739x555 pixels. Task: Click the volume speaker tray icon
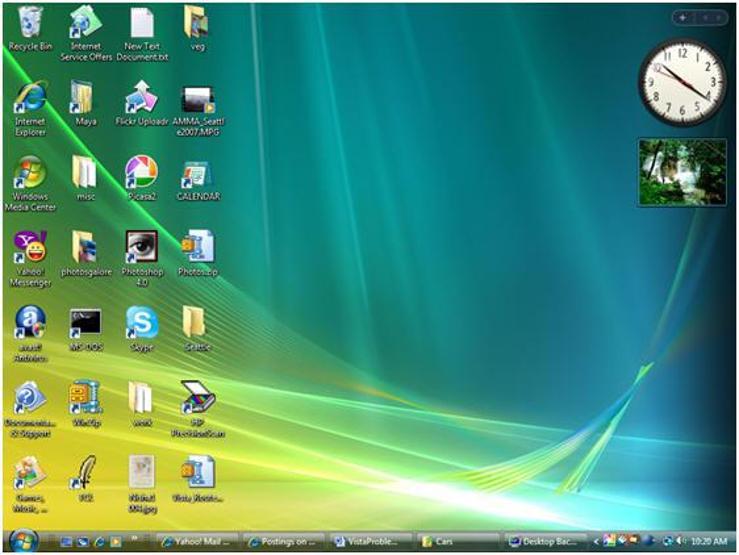680,541
